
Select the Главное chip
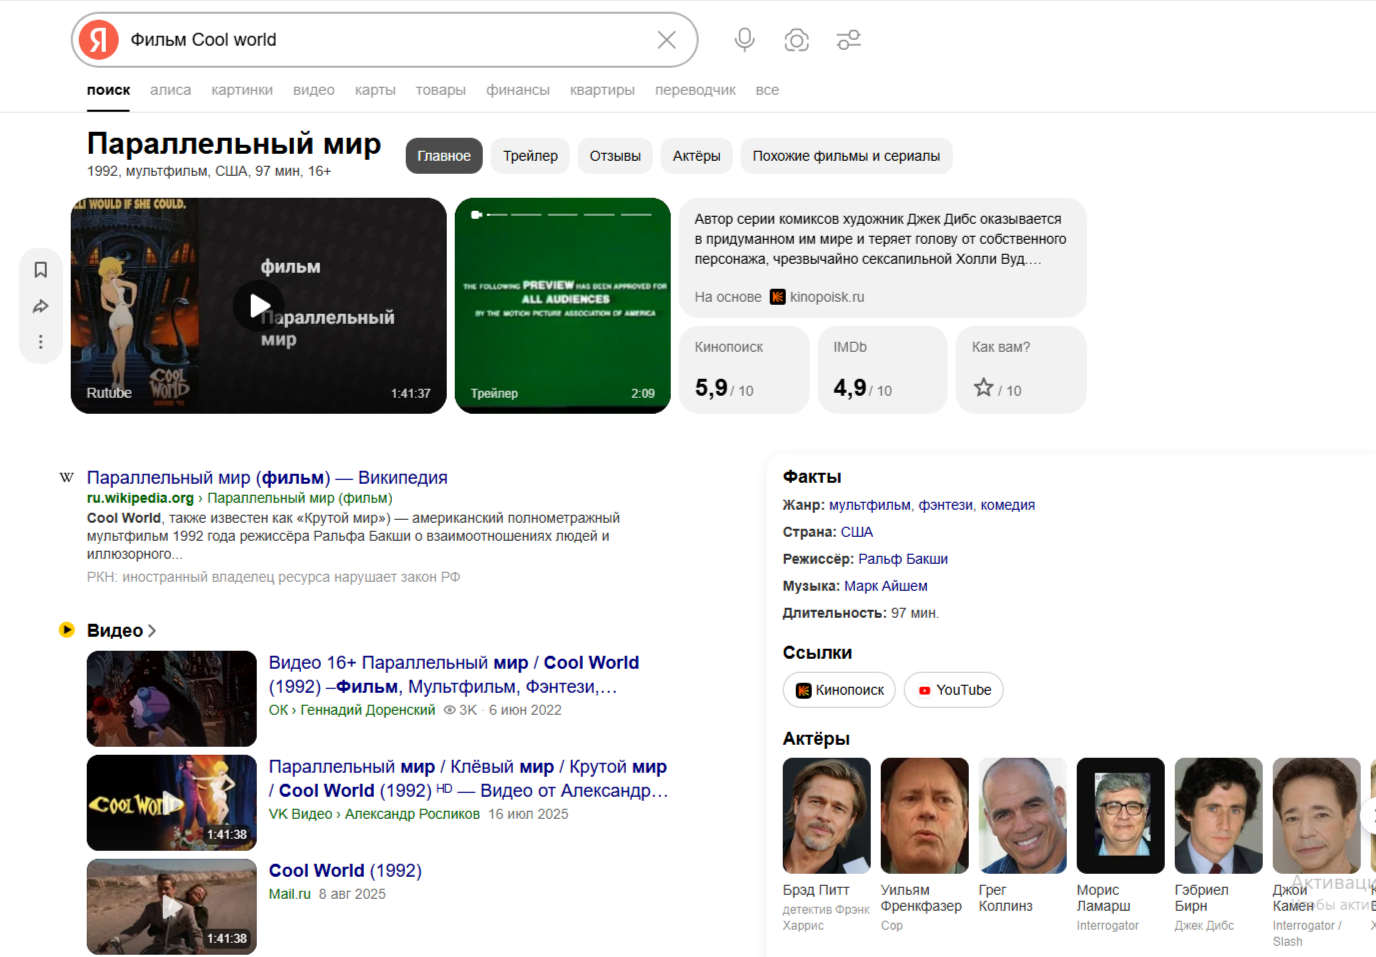[444, 156]
